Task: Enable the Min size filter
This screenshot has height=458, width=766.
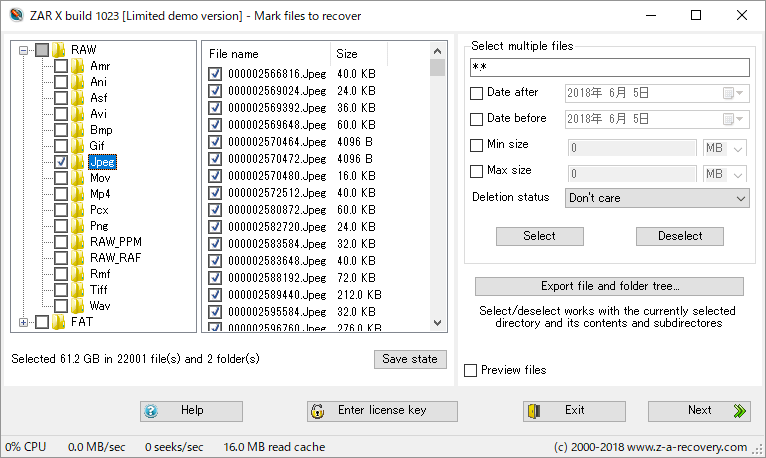Action: tap(476, 146)
